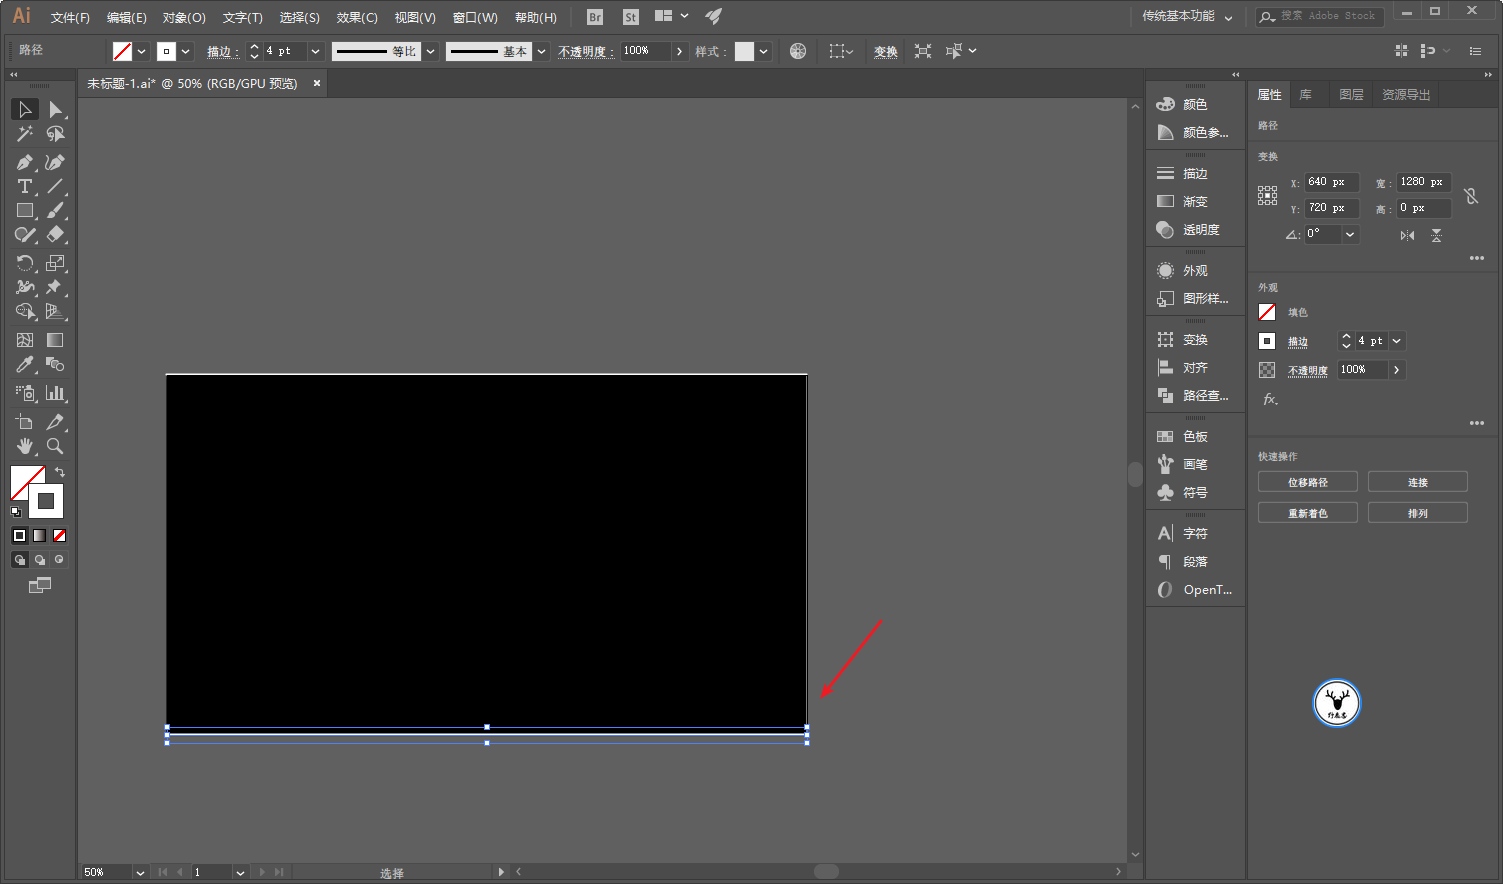The height and width of the screenshot is (884, 1503).
Task: Set toolbox paint mode to Gradient
Action: (x=40, y=536)
